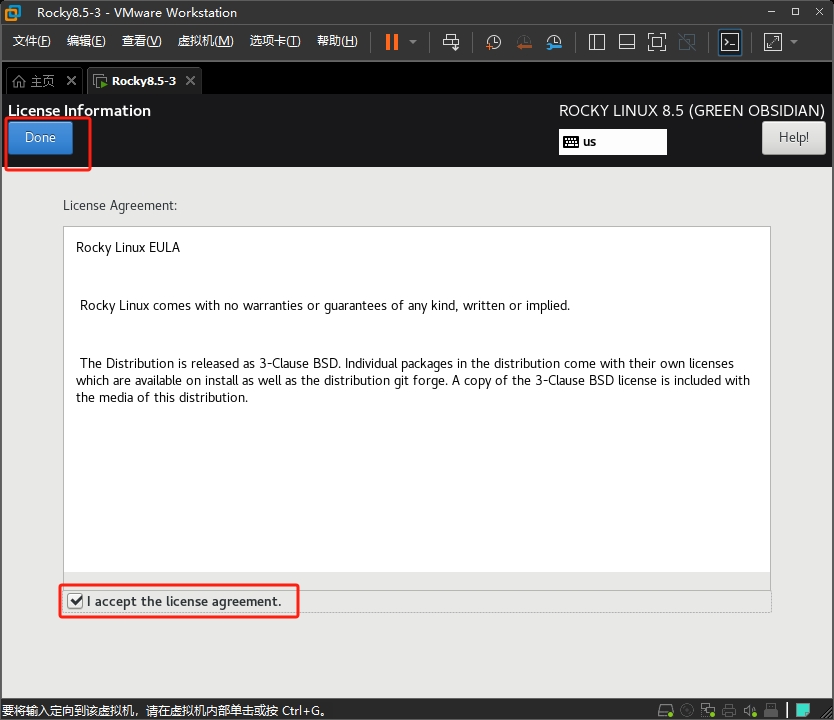834x720 pixels.
Task: Open the 查看(V) menu
Action: click(x=141, y=41)
